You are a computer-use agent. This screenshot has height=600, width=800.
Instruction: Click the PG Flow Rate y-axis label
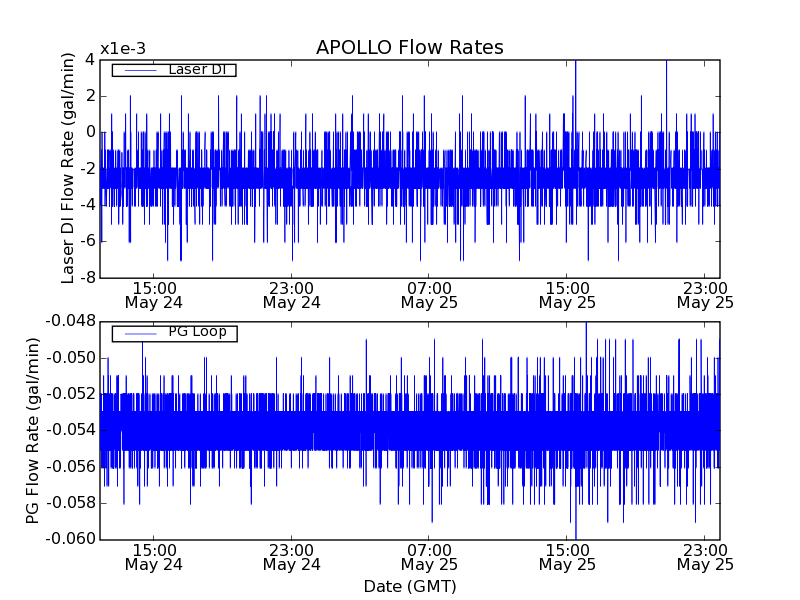(33, 430)
